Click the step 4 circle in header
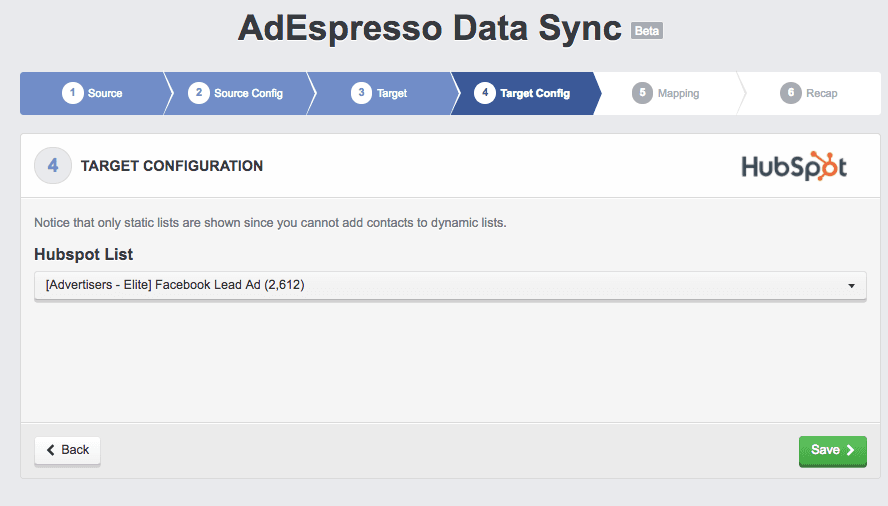The height and width of the screenshot is (506, 888). click(x=53, y=166)
